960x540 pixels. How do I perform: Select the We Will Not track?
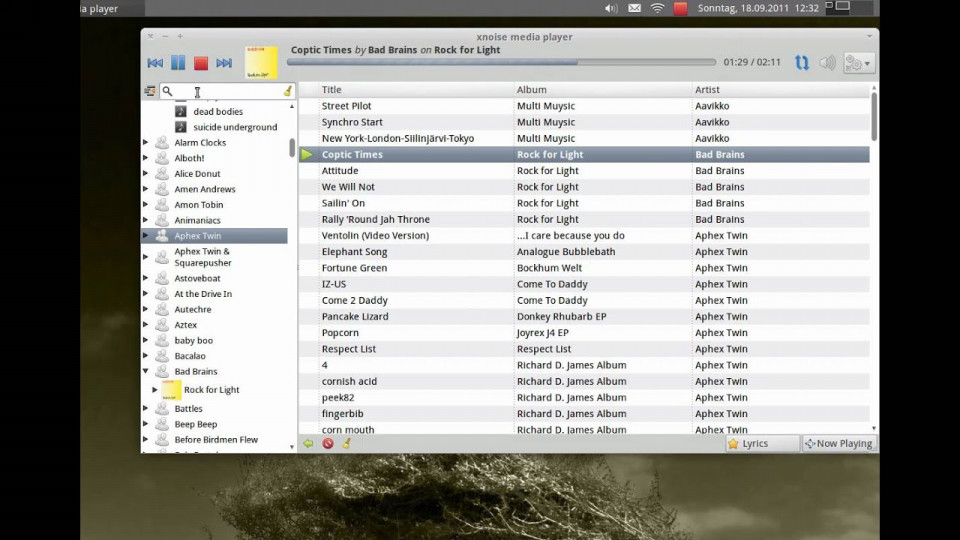point(584,187)
